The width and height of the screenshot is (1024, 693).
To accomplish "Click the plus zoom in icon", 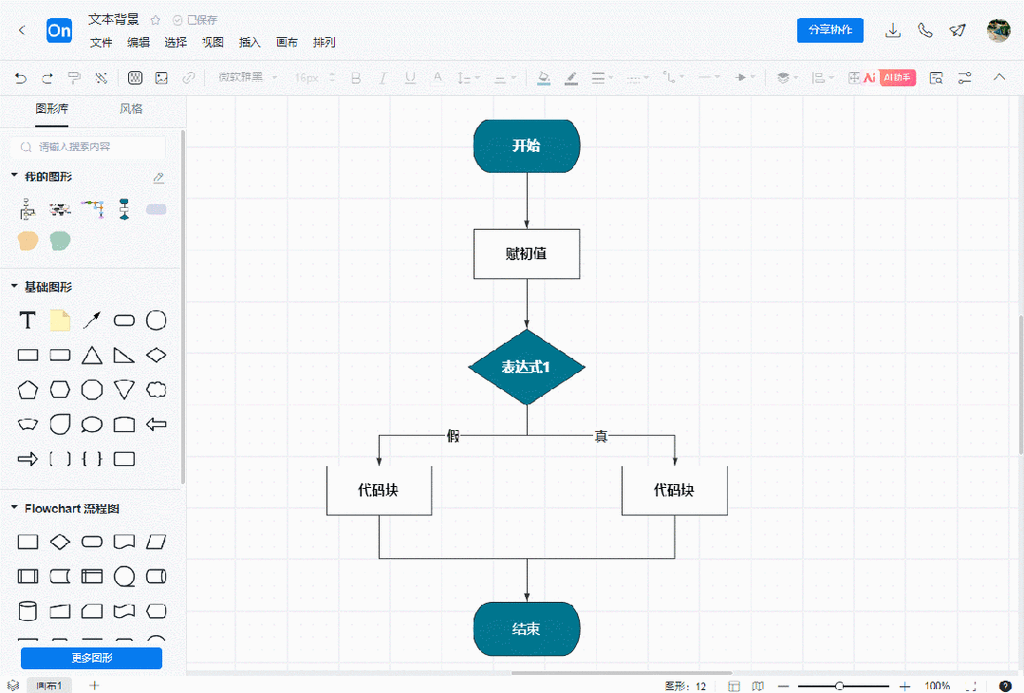I will [x=904, y=686].
